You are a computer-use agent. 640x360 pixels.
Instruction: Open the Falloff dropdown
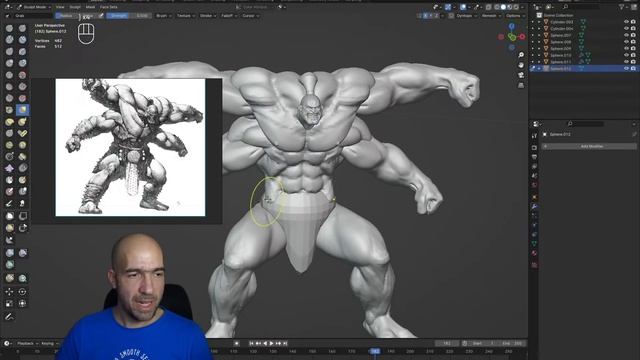click(x=229, y=16)
